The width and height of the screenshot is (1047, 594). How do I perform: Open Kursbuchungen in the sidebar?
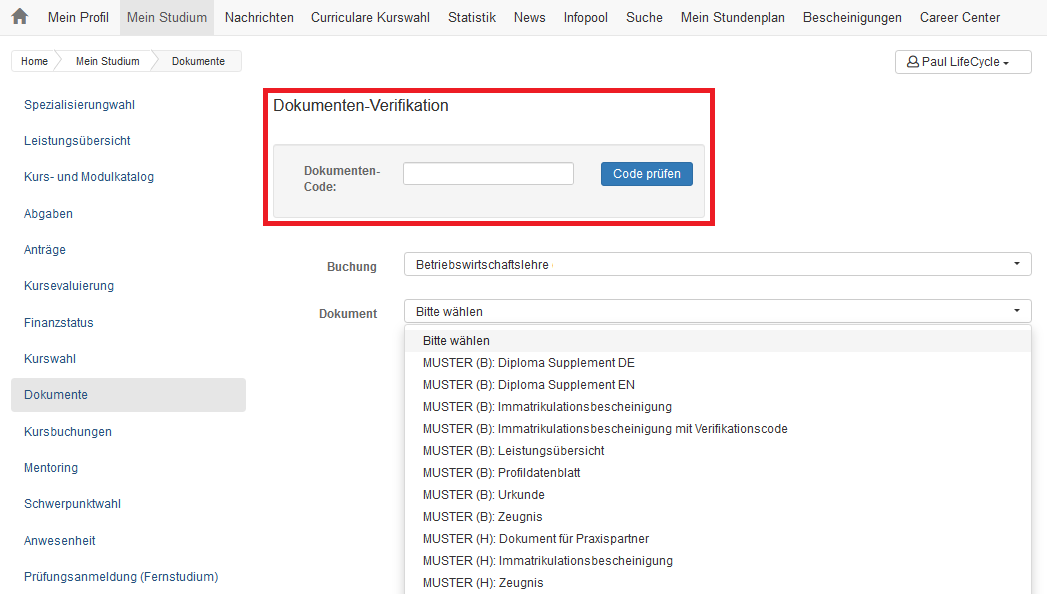click(67, 432)
